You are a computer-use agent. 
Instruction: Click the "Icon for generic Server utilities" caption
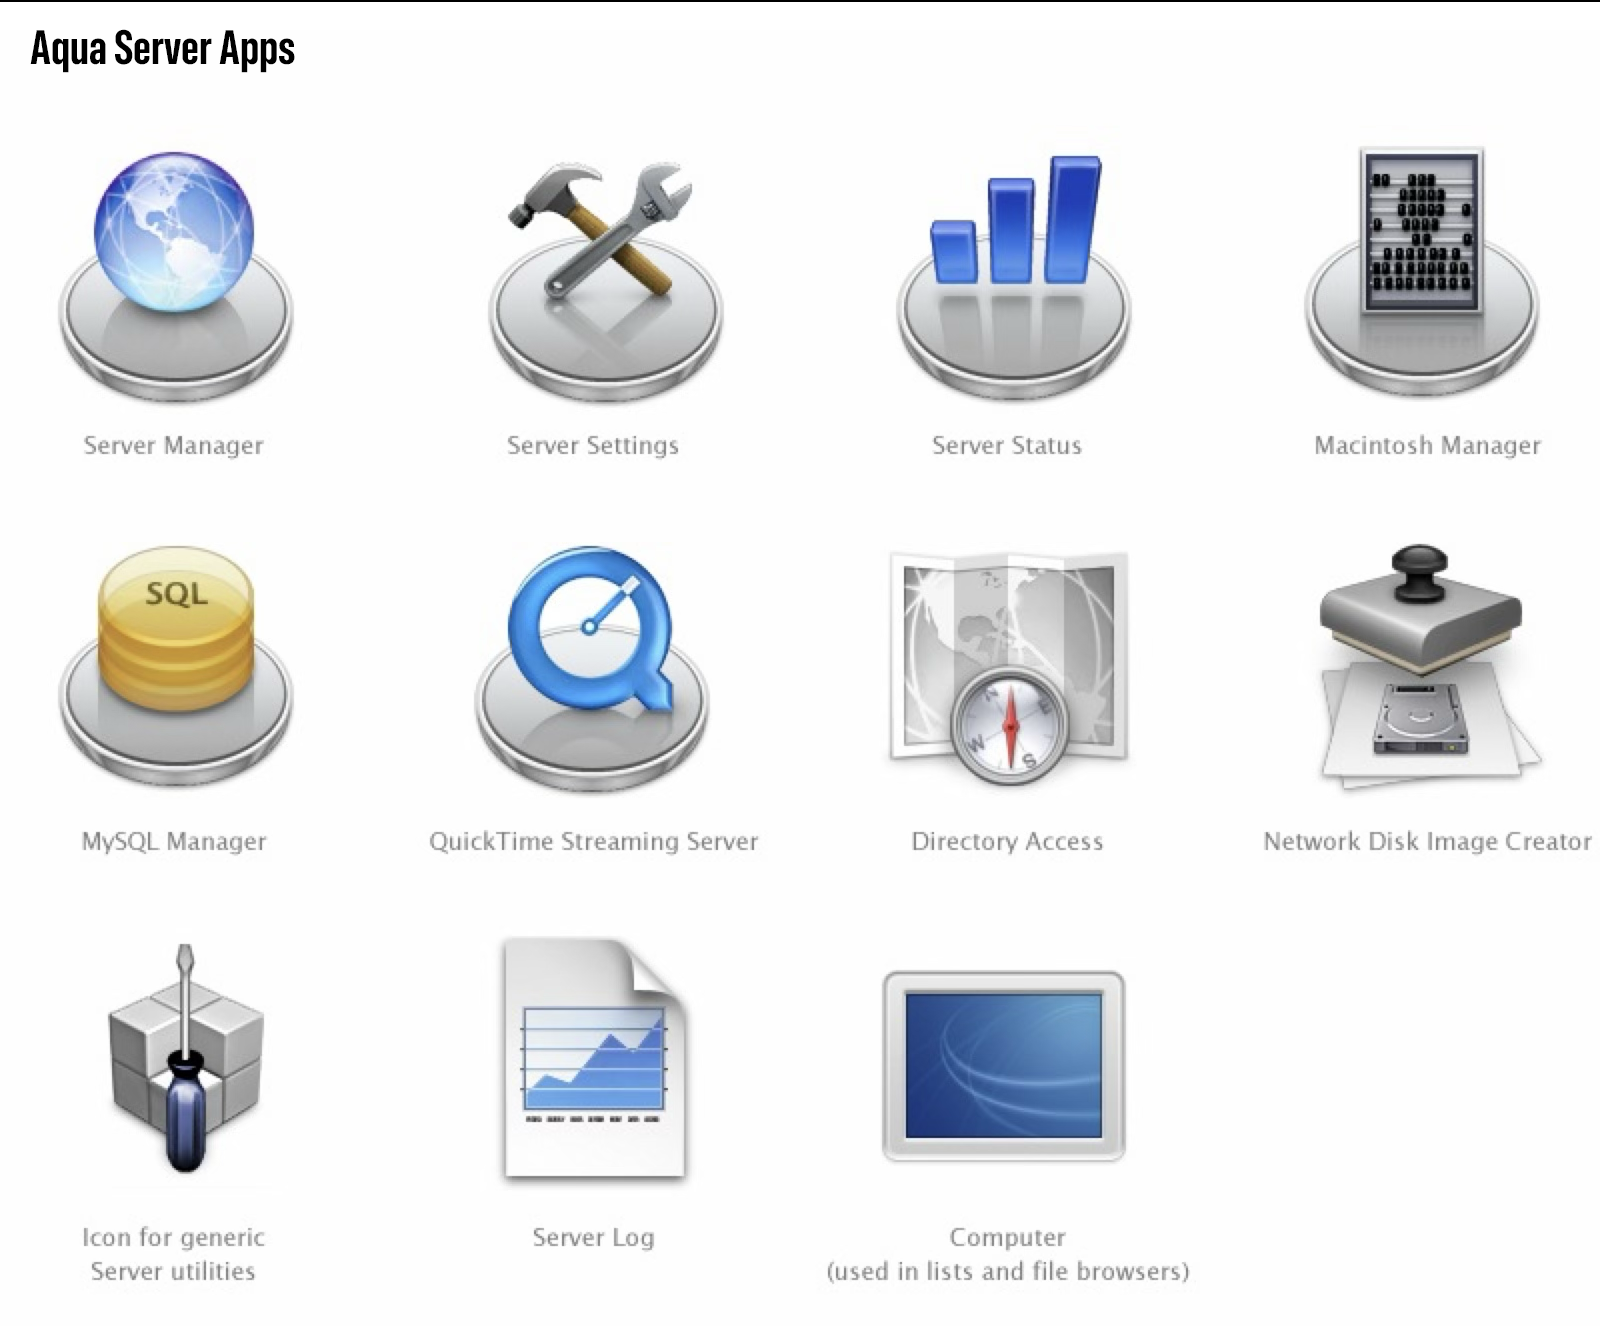(x=173, y=1255)
